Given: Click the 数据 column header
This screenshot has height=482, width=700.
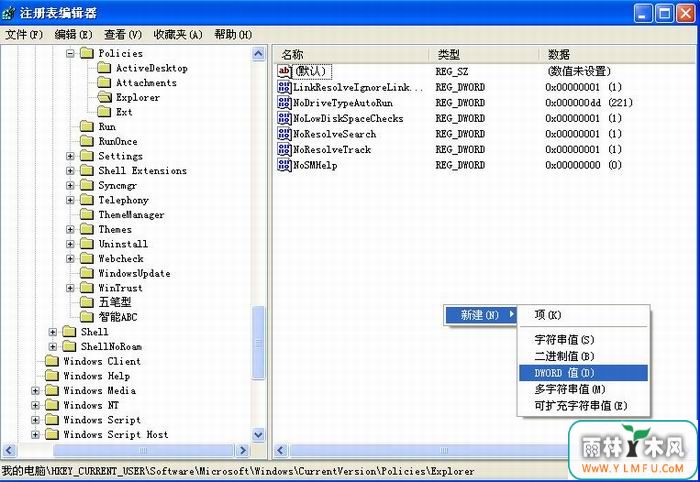Looking at the screenshot, I should pyautogui.click(x=617, y=54).
